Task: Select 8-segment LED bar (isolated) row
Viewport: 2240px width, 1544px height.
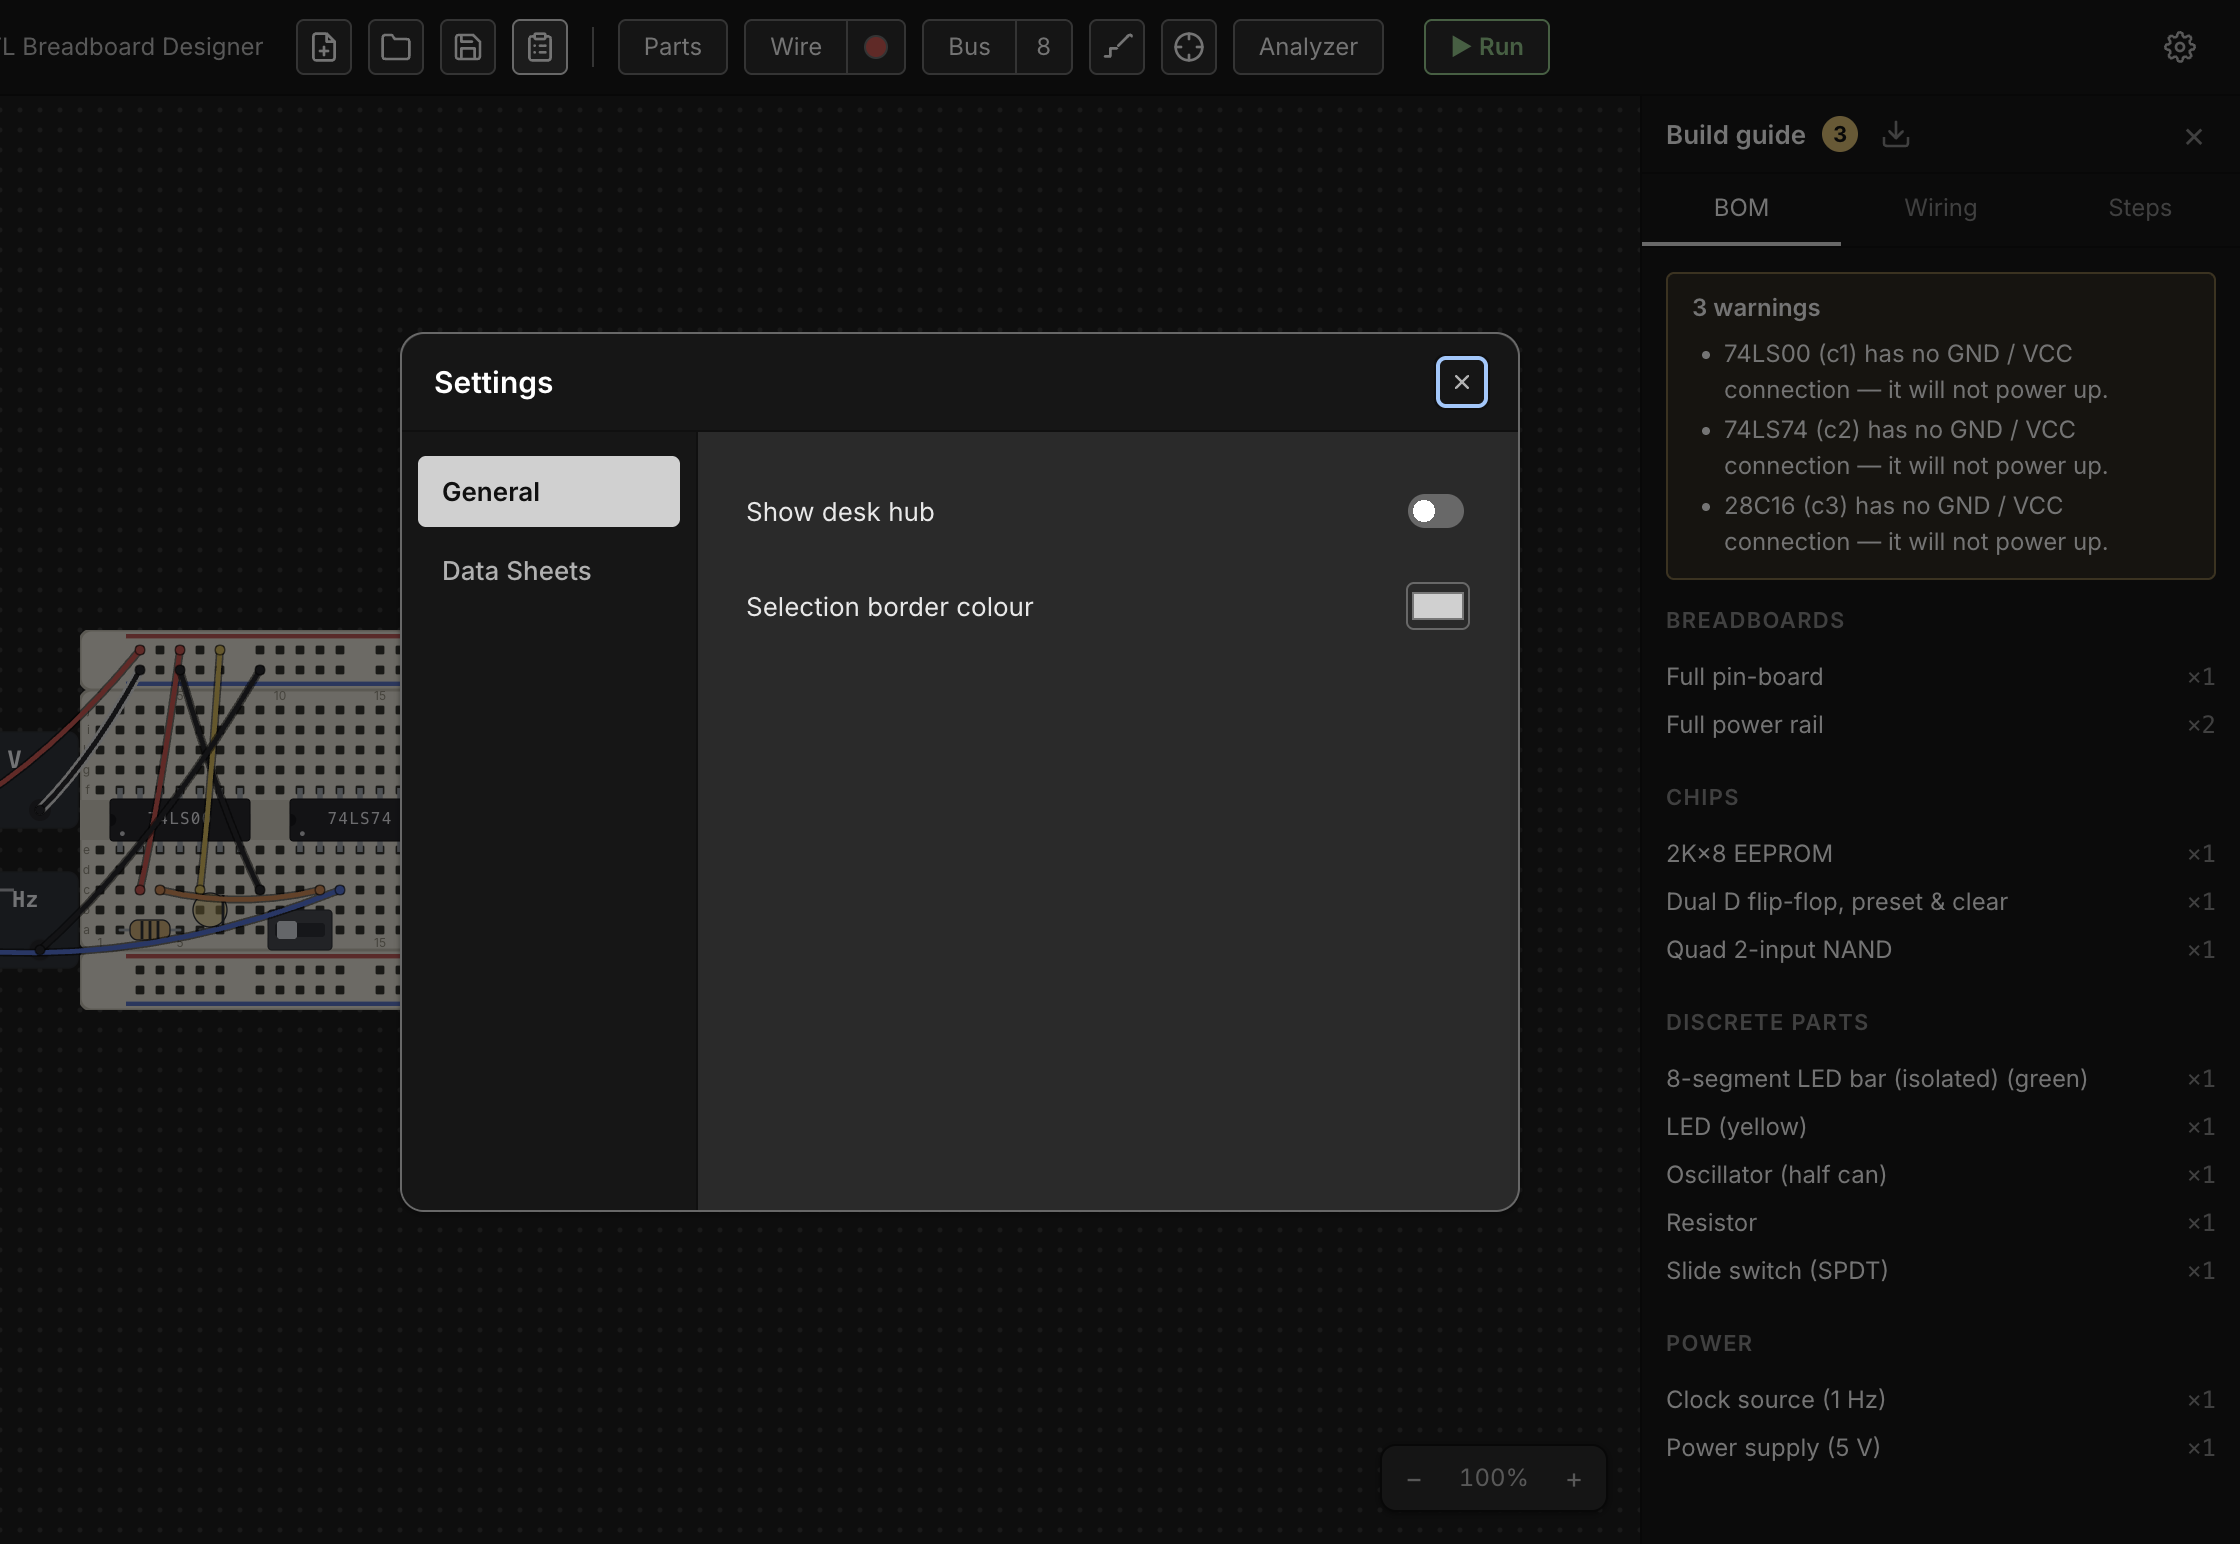Action: pyautogui.click(x=1940, y=1079)
